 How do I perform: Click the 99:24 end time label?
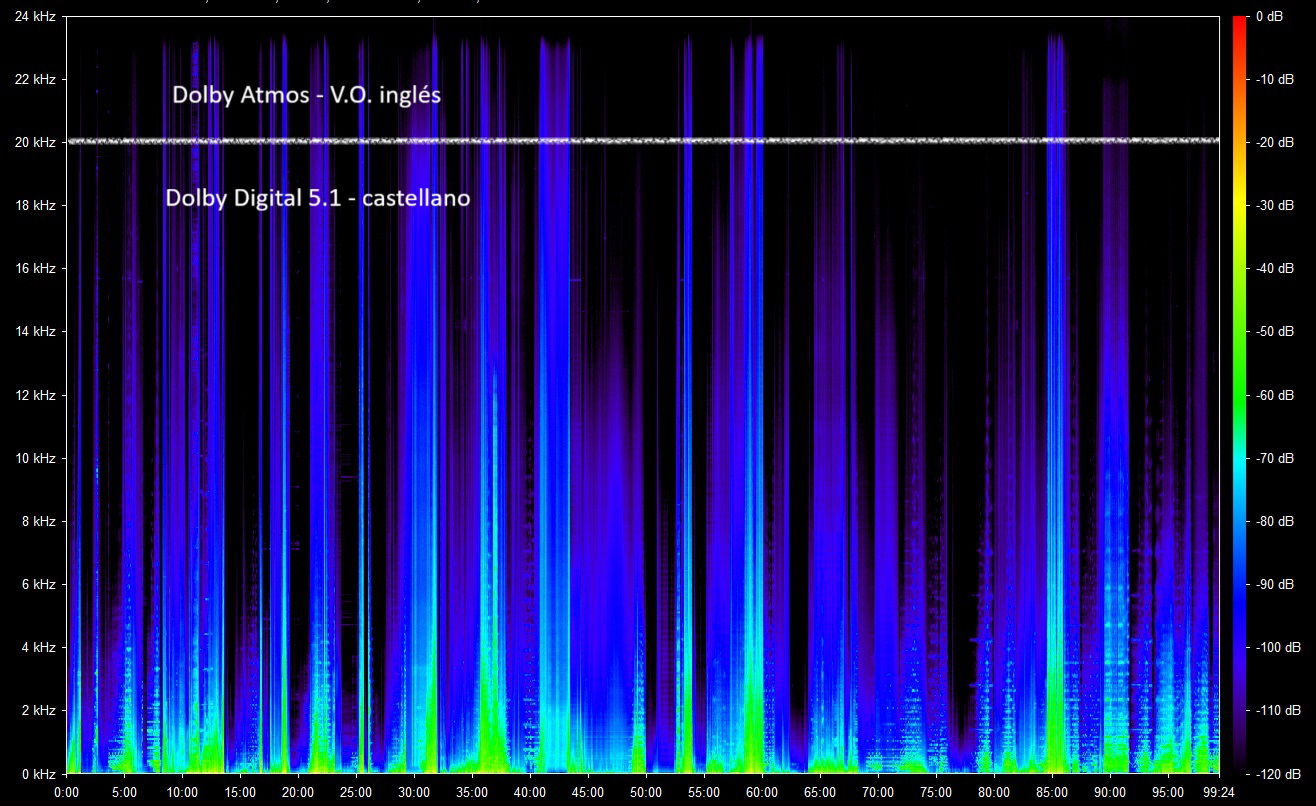tap(1218, 791)
